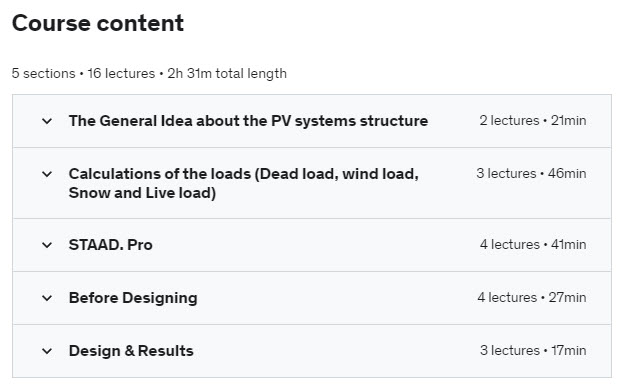Click the '4 lectures • 27min' label

tap(532, 297)
